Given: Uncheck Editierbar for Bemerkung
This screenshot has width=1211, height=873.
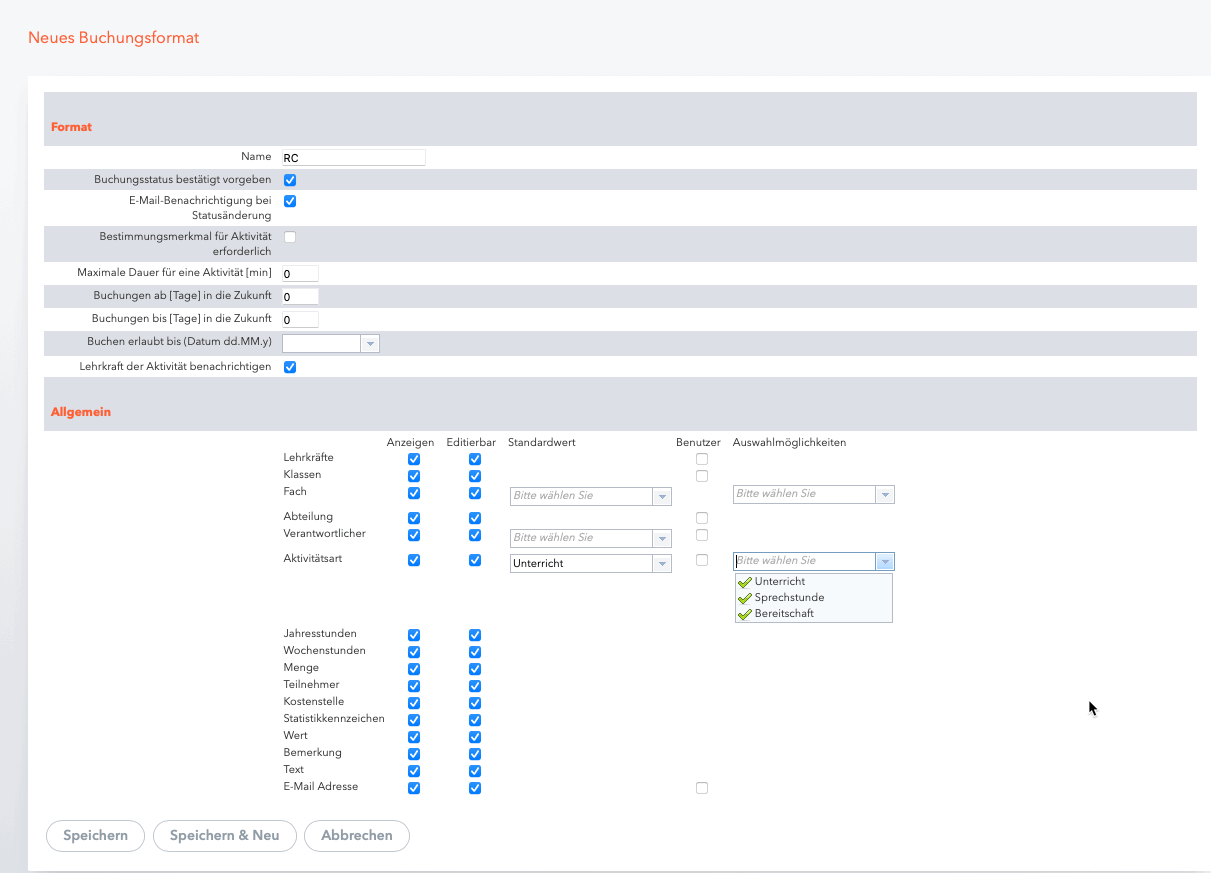Looking at the screenshot, I should 475,754.
